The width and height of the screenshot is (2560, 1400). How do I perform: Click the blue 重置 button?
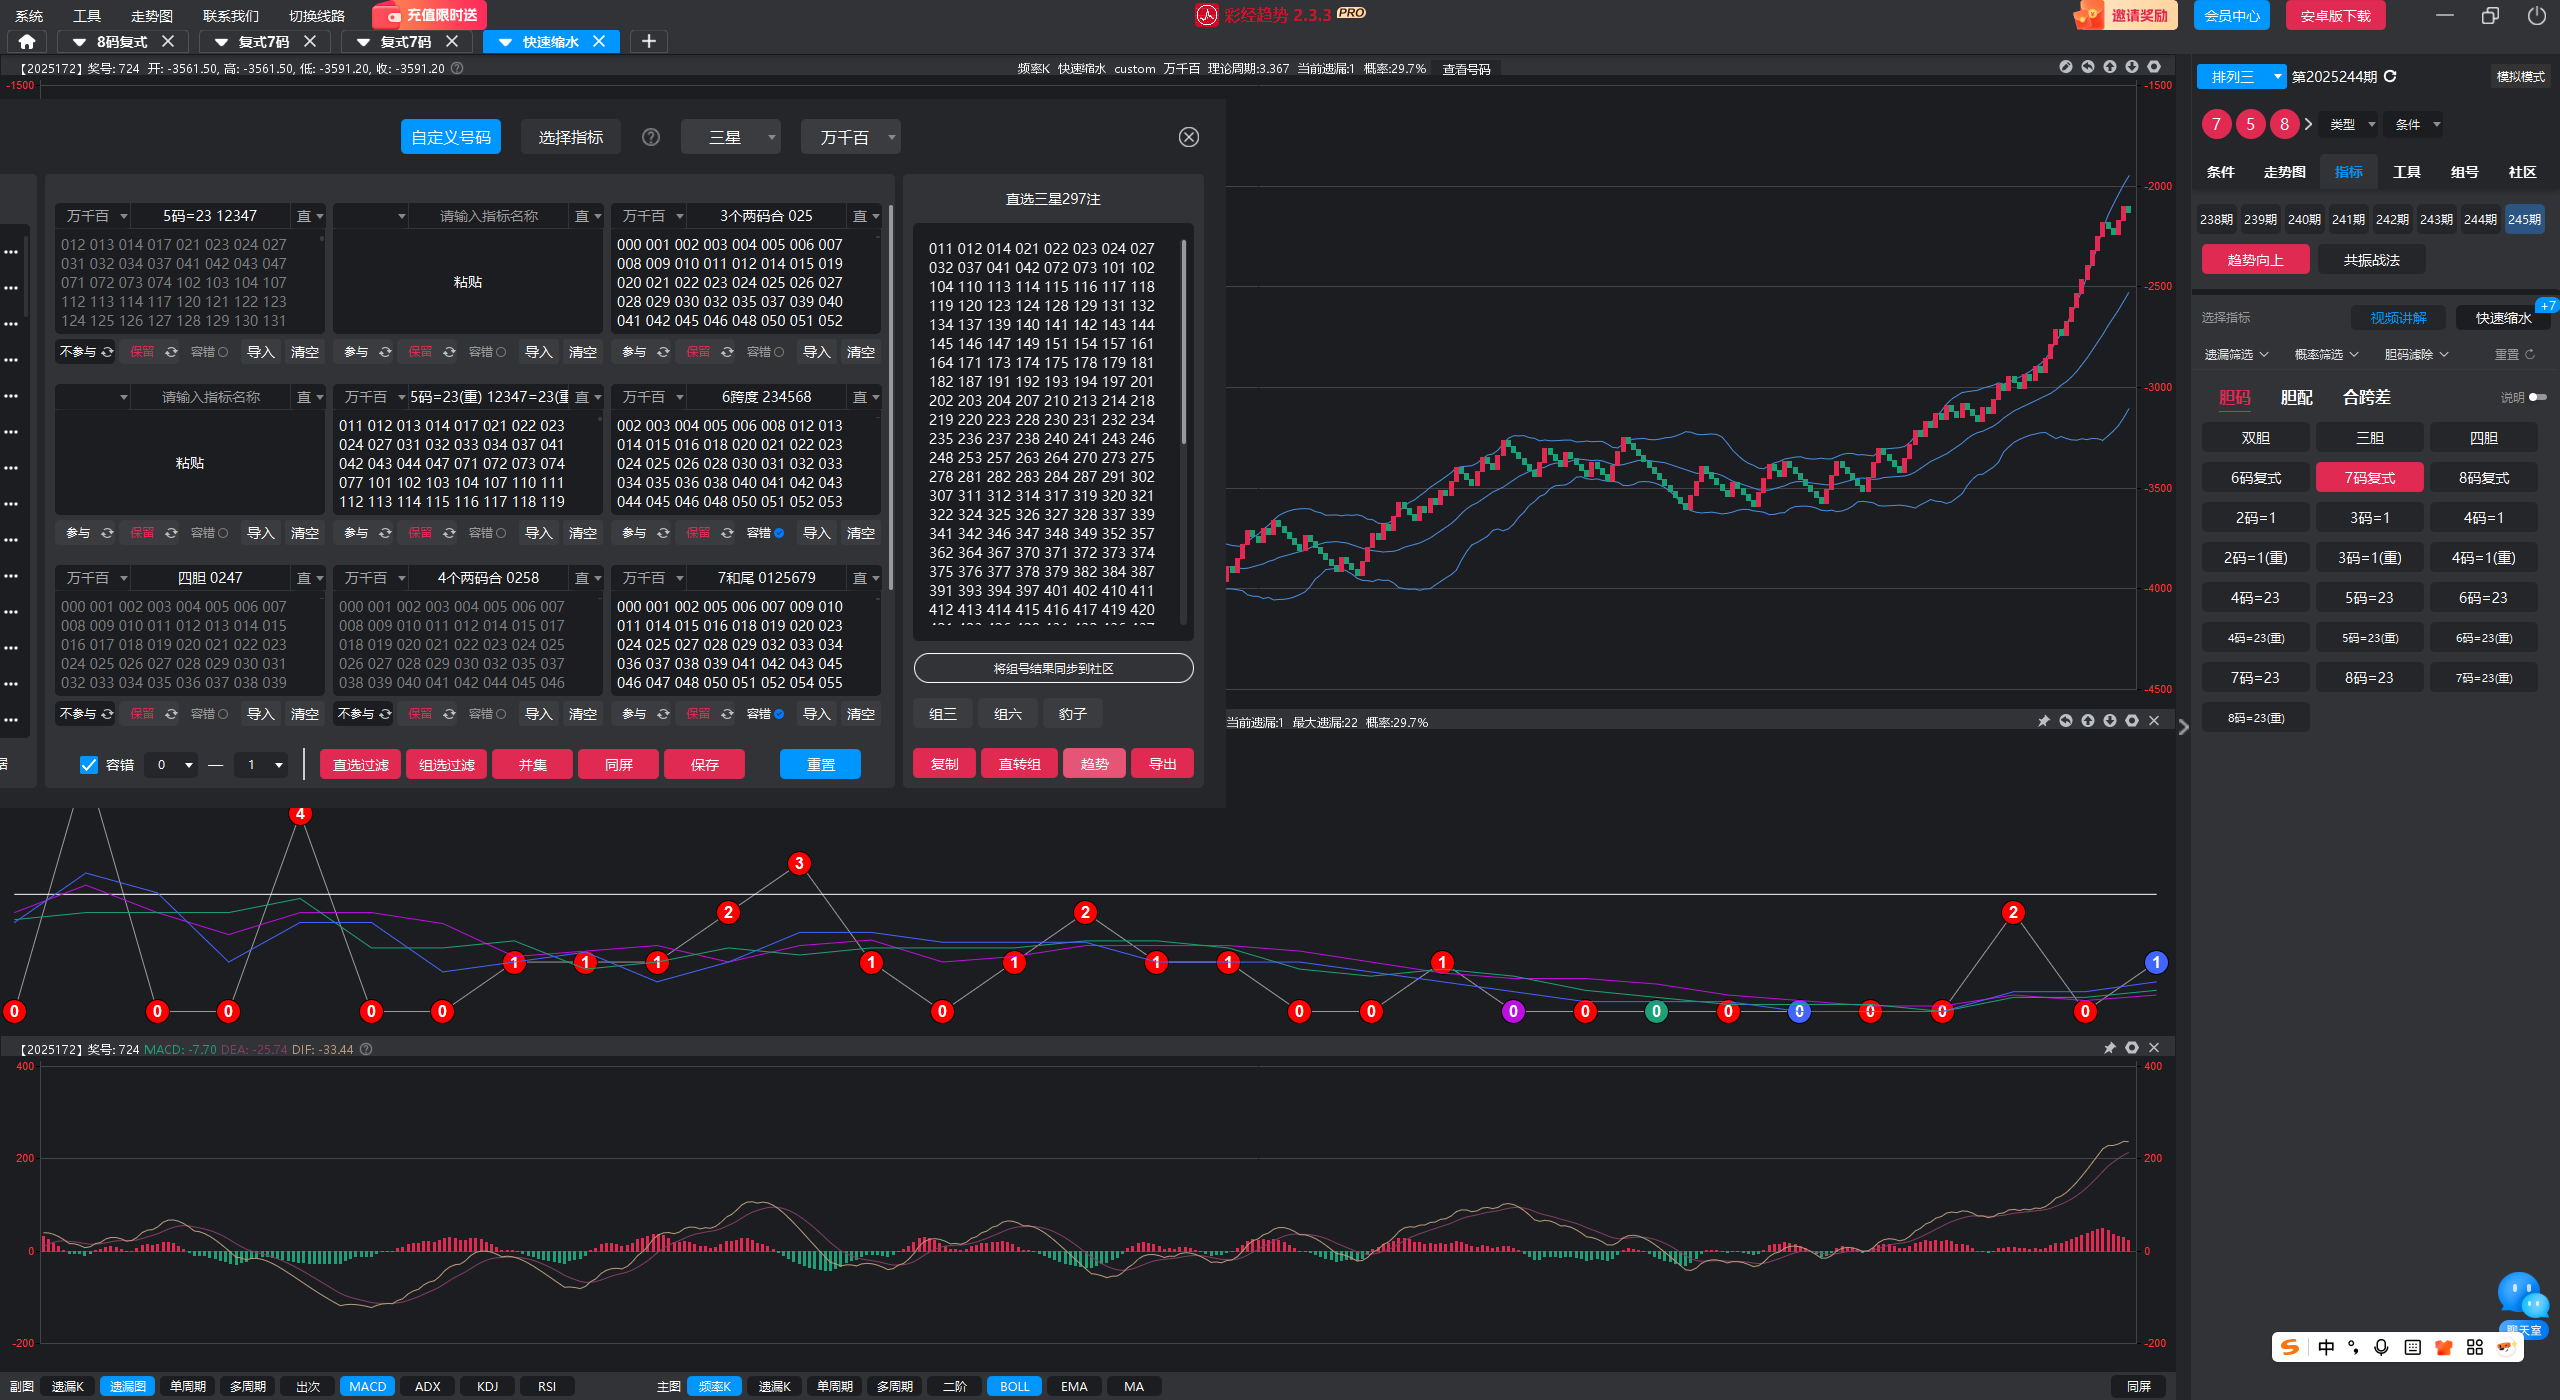820,765
